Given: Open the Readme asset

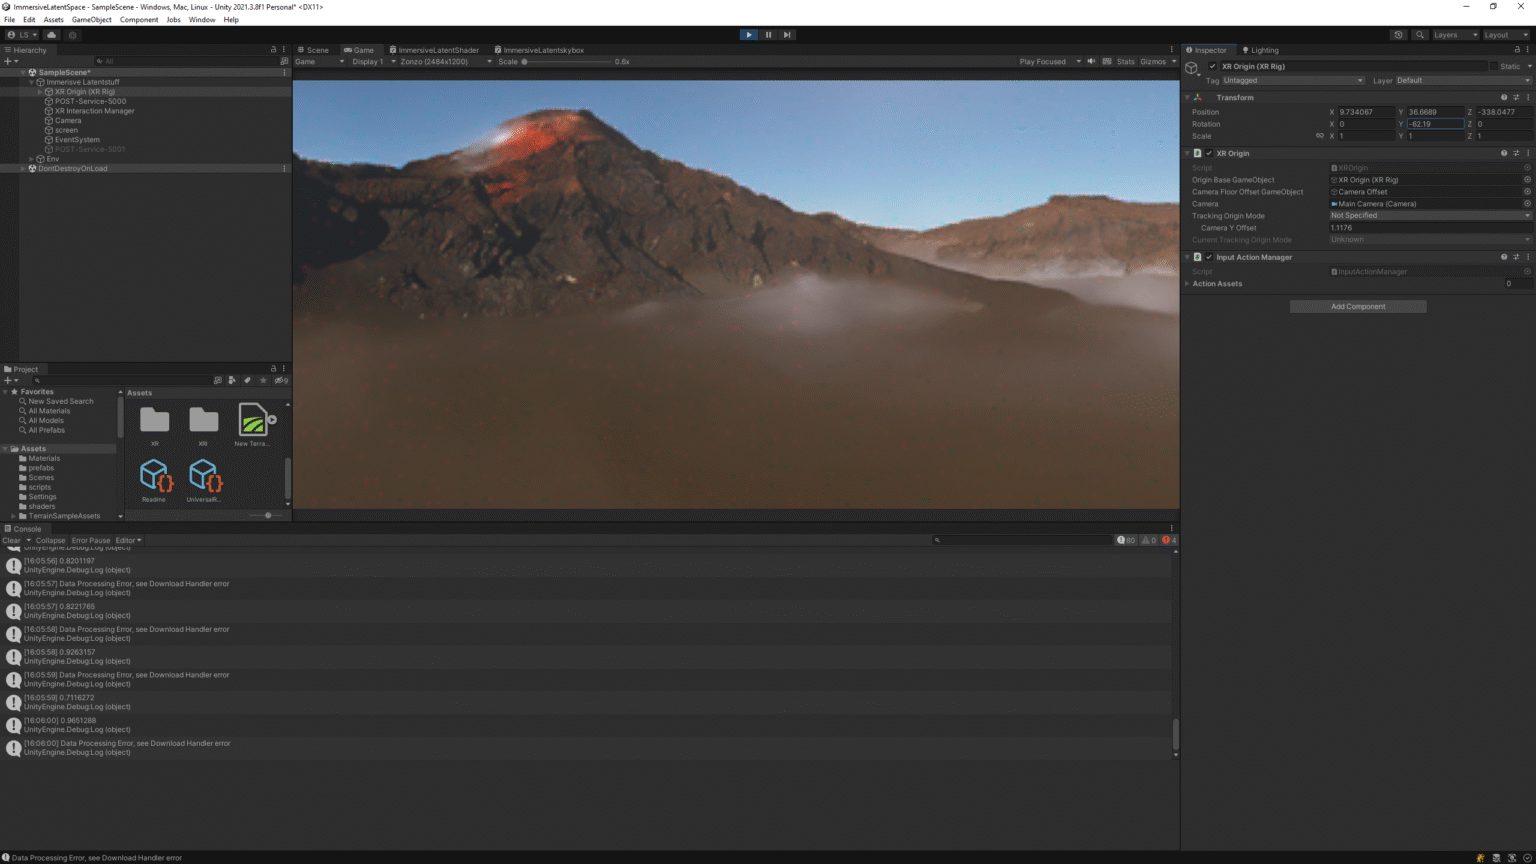Looking at the screenshot, I should point(155,480).
